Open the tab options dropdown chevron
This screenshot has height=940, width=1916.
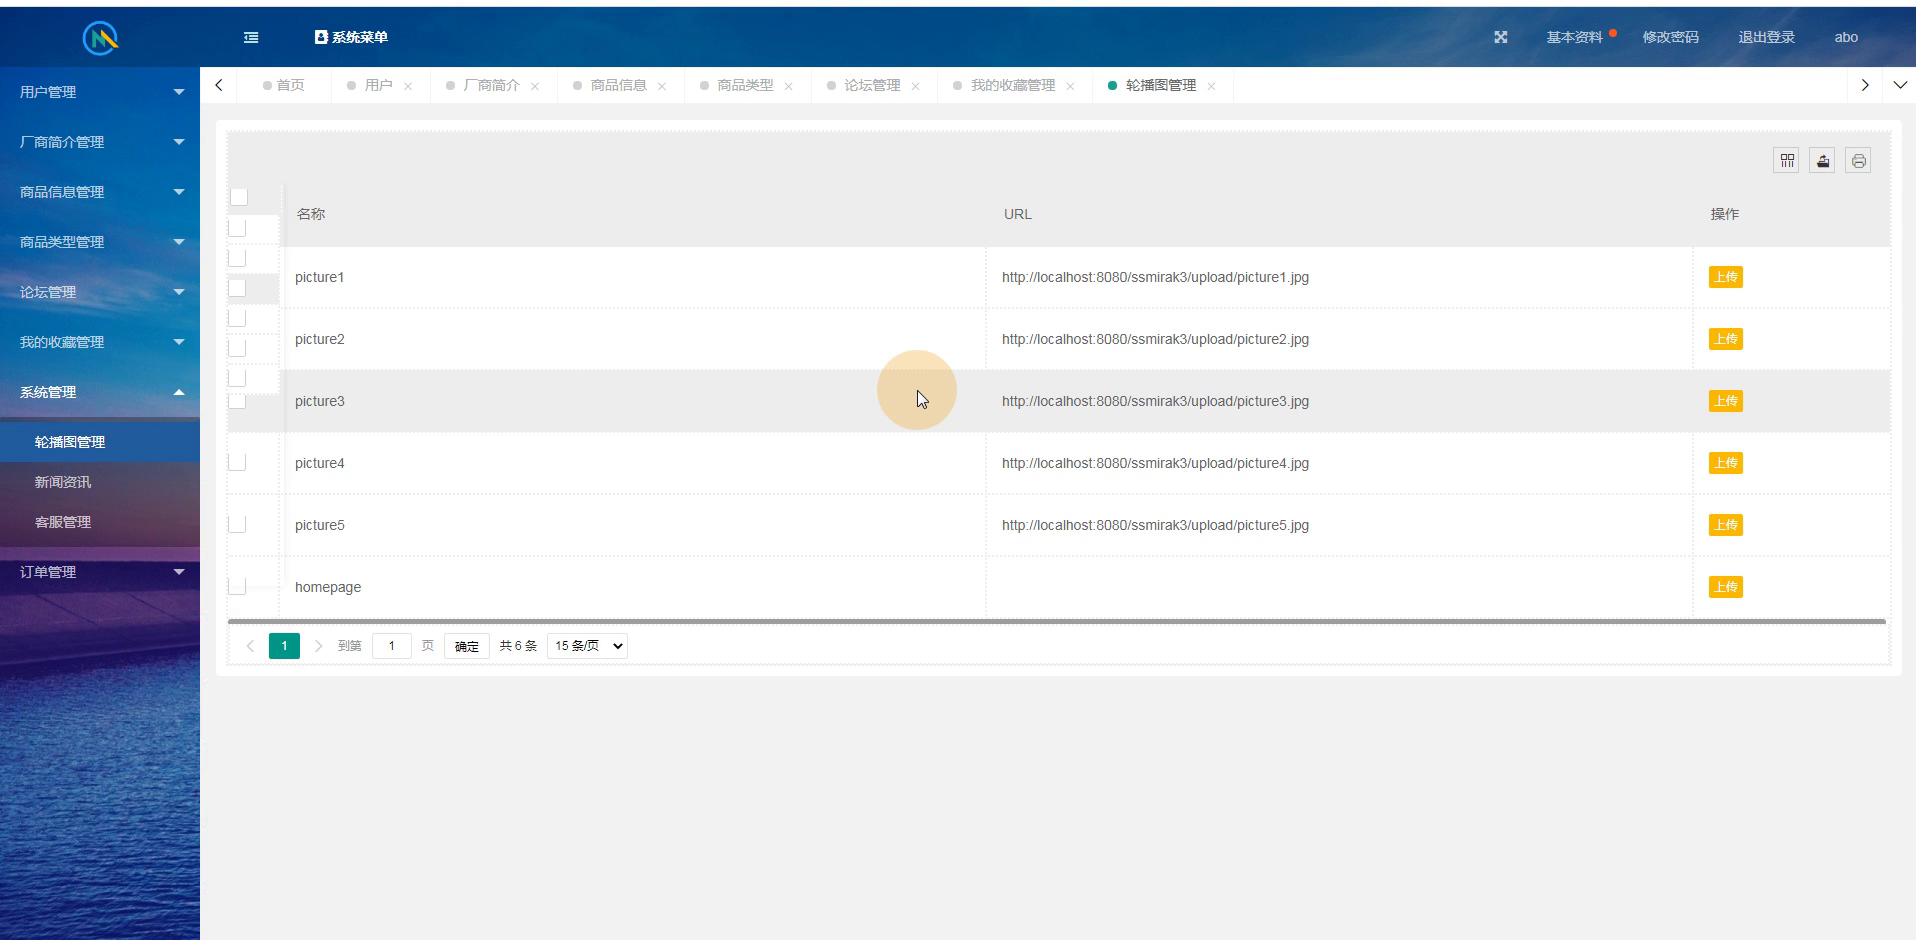click(1900, 85)
